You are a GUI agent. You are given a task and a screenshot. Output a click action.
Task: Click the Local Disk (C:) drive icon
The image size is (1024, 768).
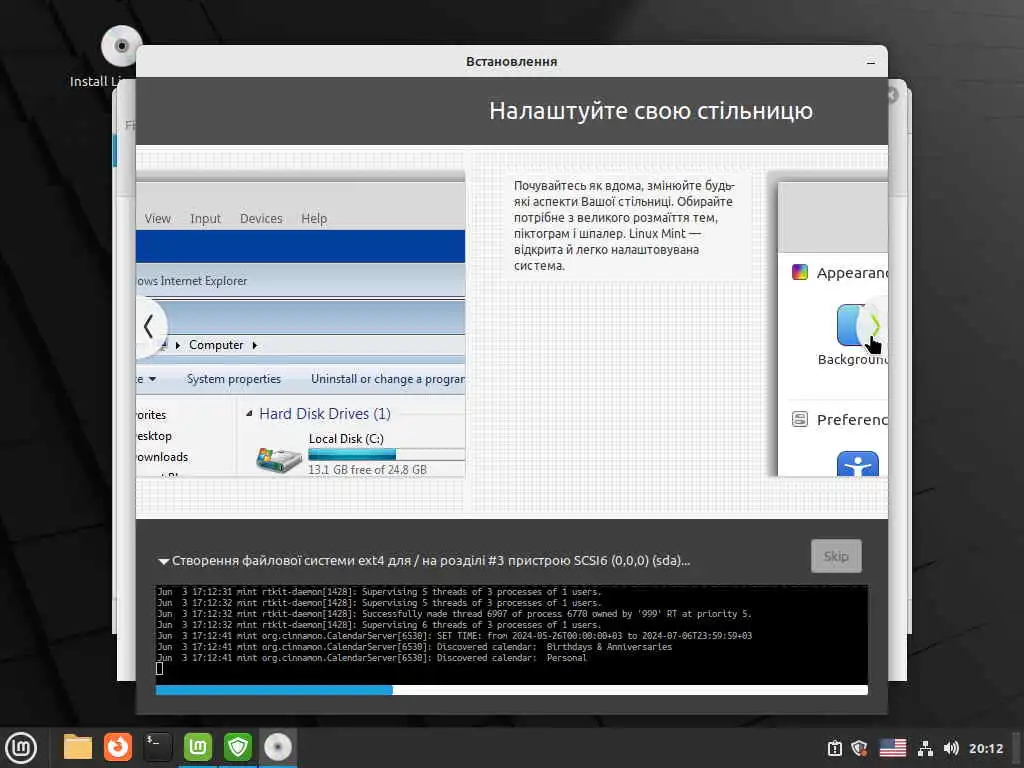click(279, 459)
